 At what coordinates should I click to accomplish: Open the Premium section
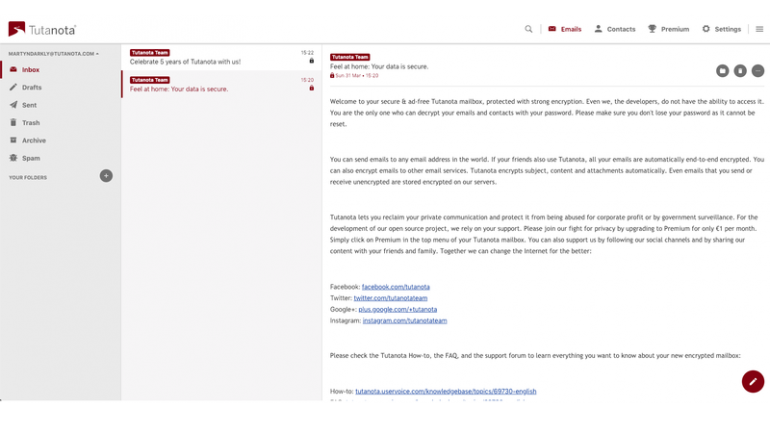[668, 29]
